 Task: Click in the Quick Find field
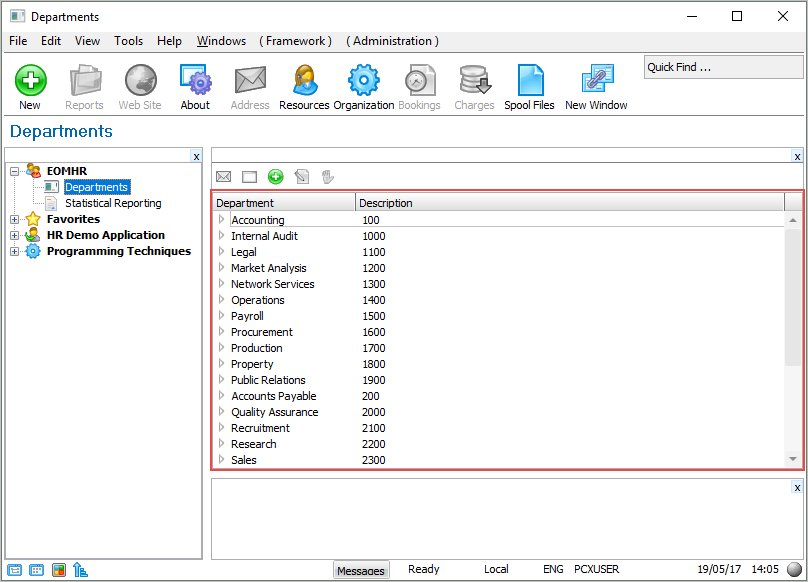point(723,67)
